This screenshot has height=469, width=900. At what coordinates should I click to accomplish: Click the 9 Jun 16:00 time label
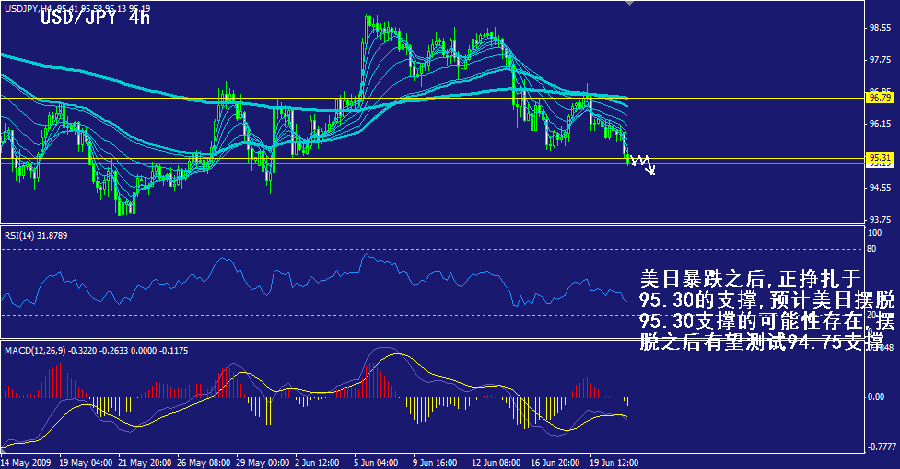pyautogui.click(x=435, y=463)
